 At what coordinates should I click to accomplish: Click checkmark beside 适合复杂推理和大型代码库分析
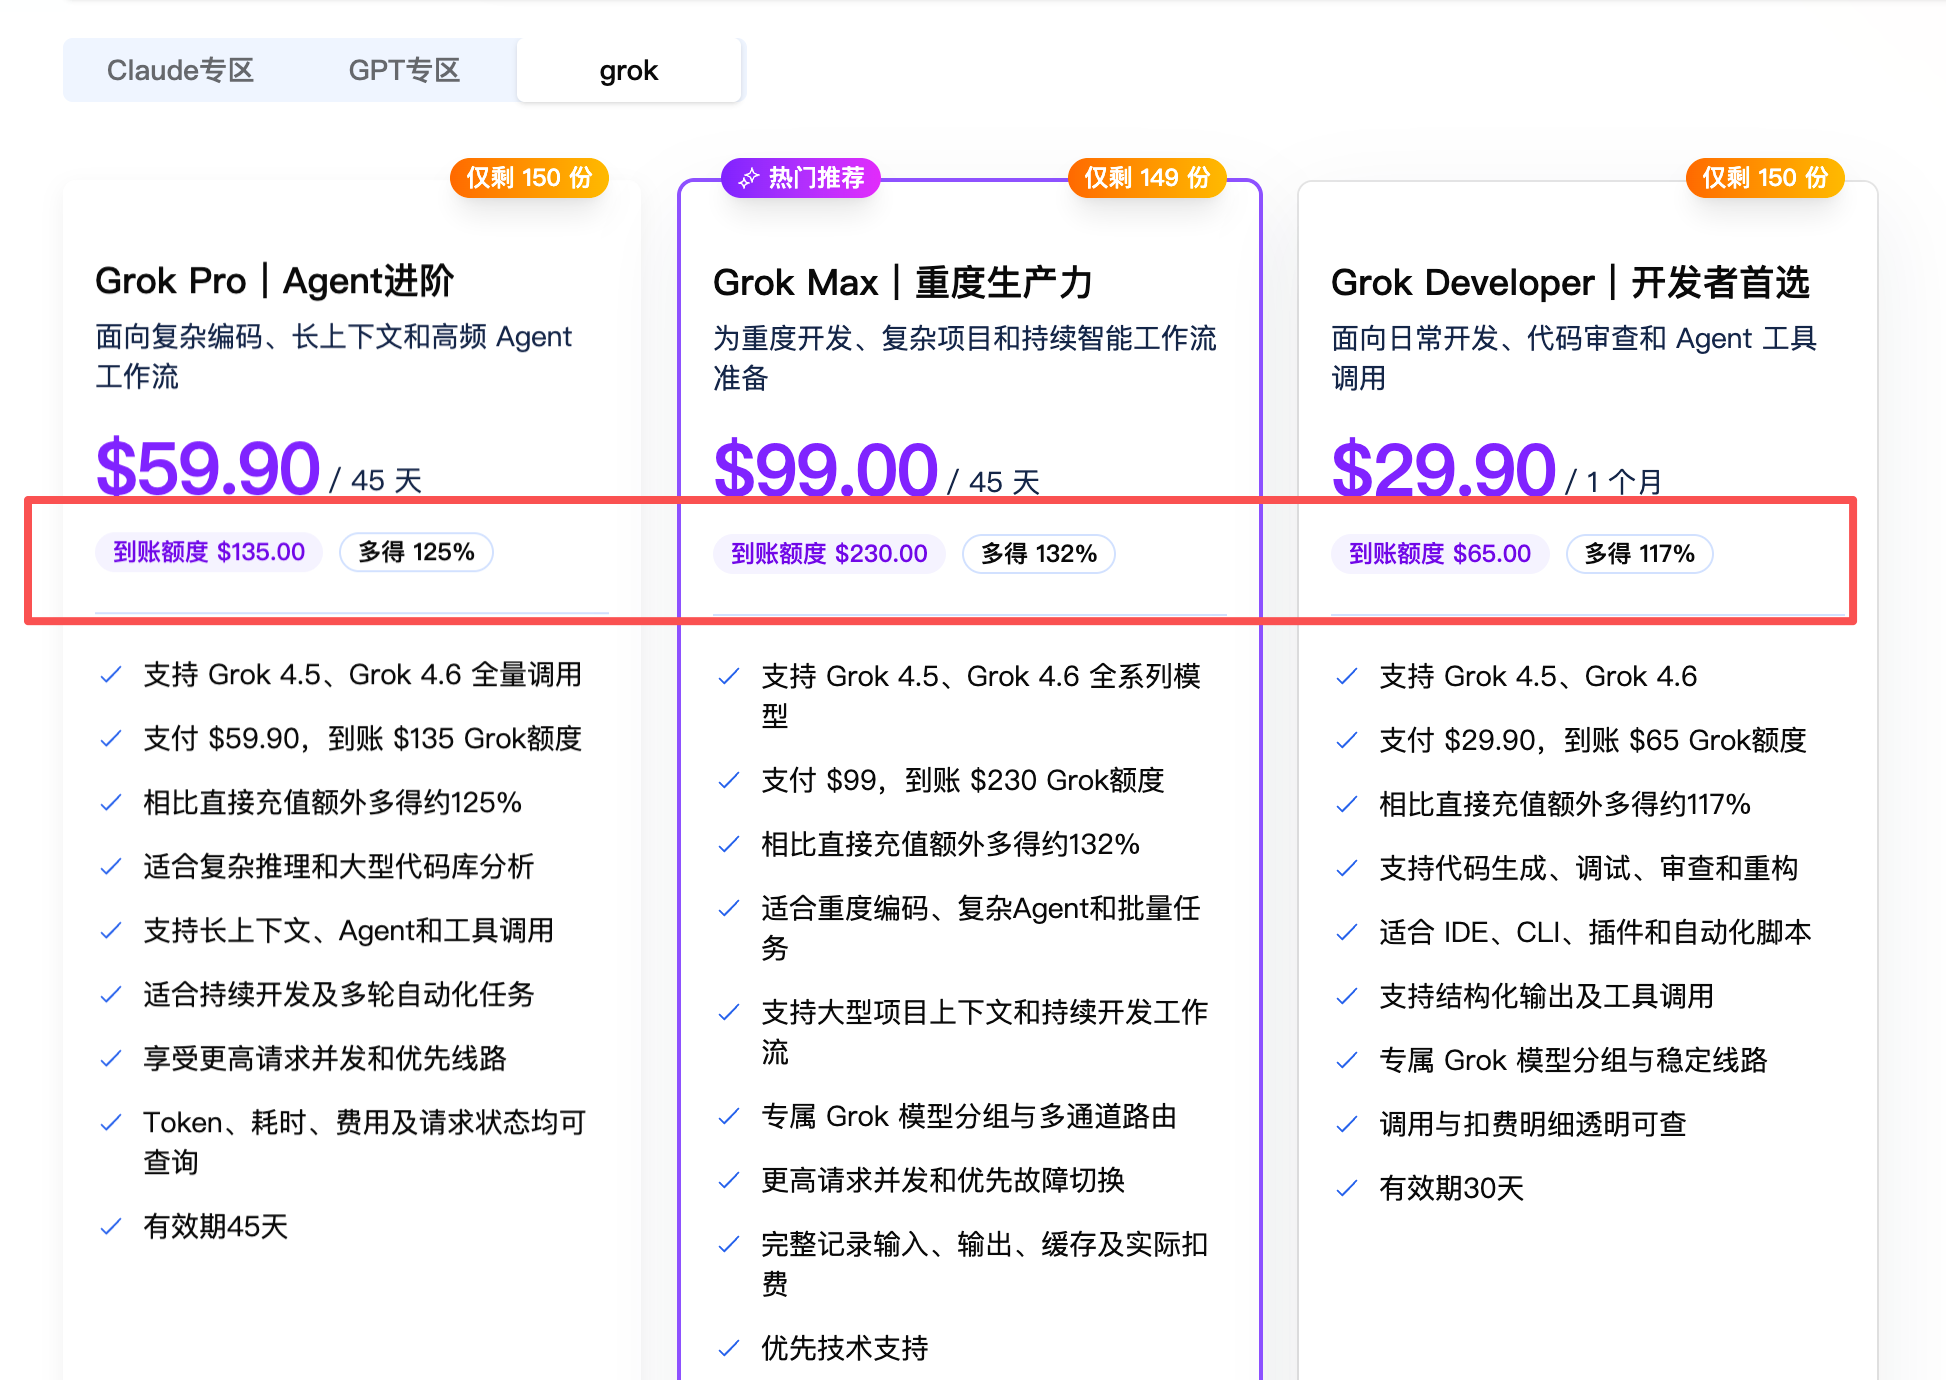point(111,867)
